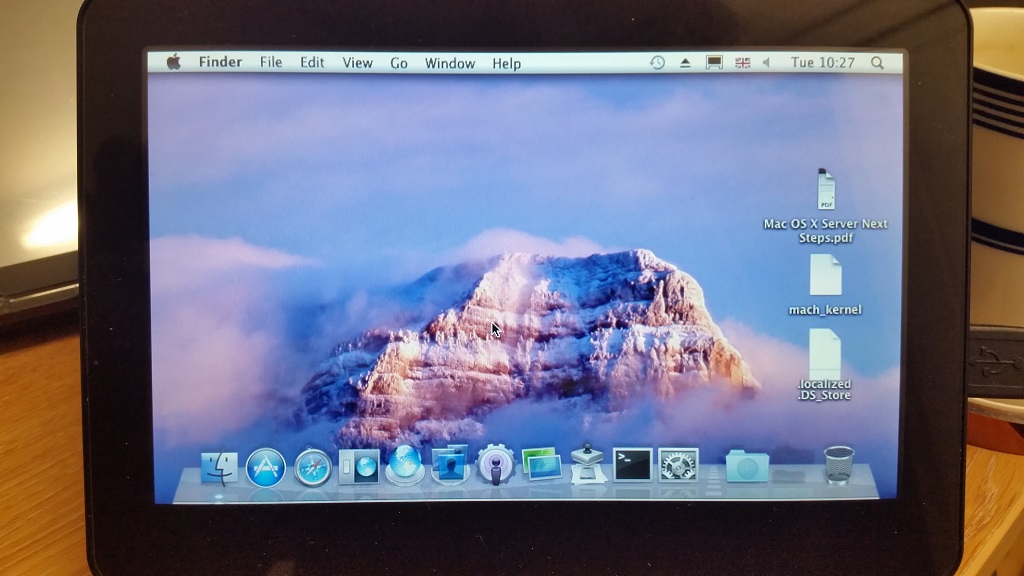
Task: Select the .DS_Store file icon
Action: (x=824, y=353)
